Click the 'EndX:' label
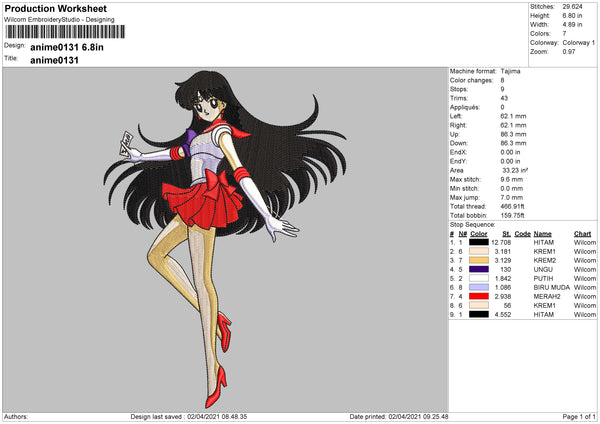The height and width of the screenshot is (424, 600). click(457, 152)
